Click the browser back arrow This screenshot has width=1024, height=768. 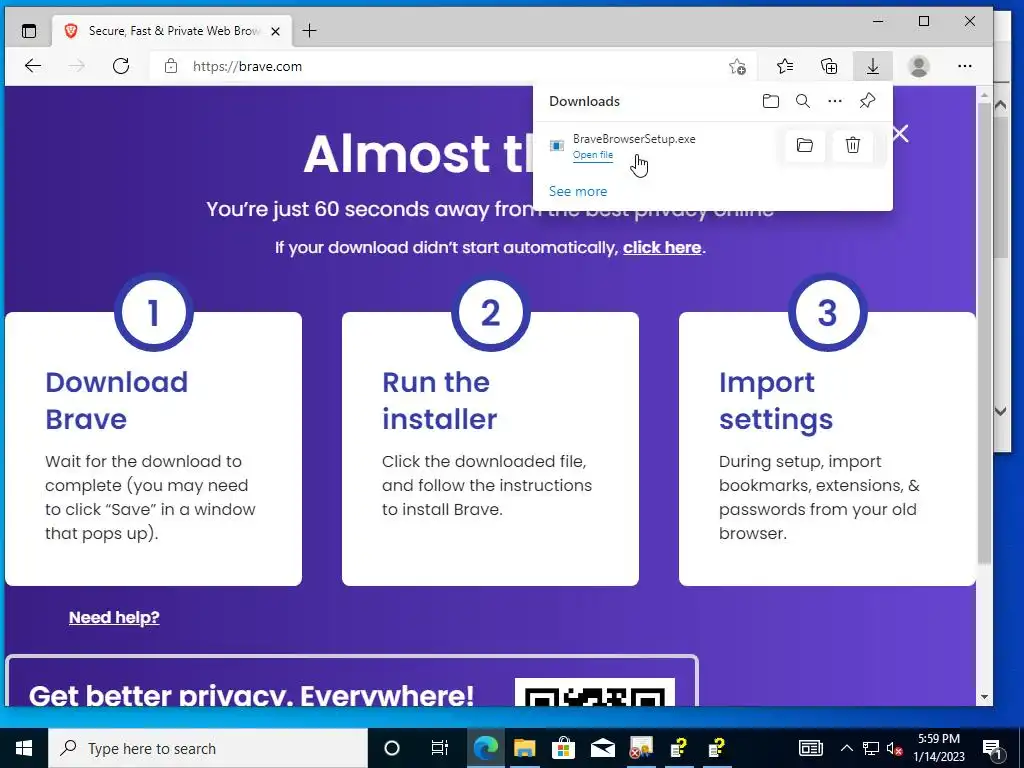[x=33, y=65]
